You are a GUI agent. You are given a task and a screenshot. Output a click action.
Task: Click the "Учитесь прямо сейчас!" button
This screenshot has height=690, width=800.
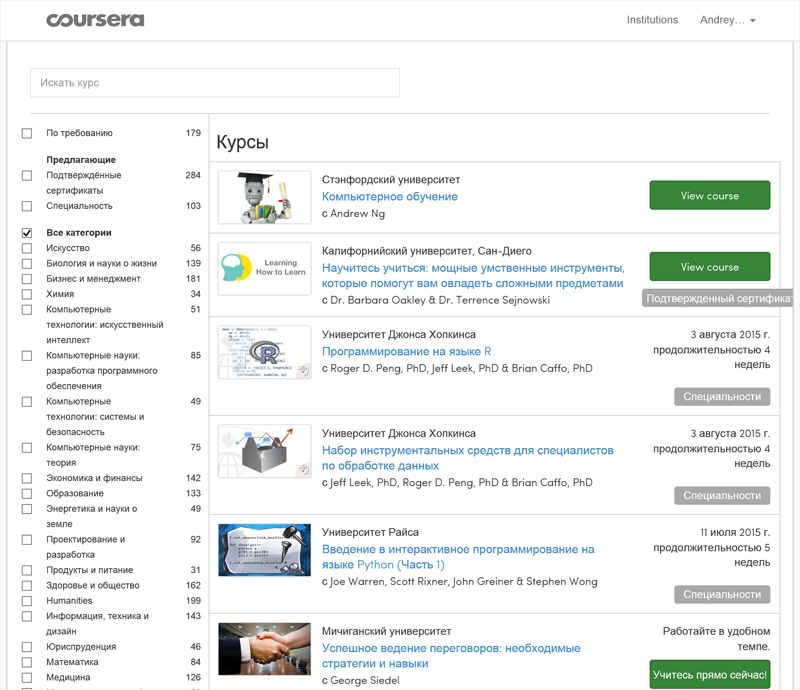(709, 674)
